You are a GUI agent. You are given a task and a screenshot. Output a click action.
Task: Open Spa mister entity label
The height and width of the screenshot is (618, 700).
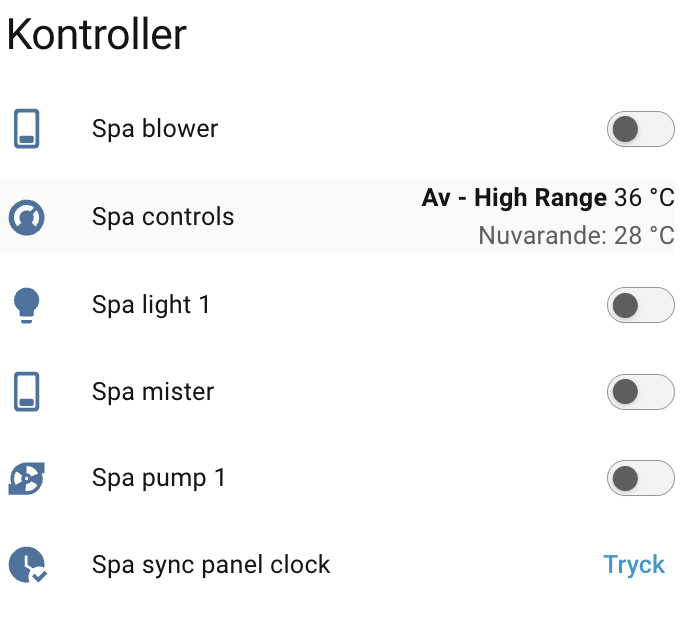click(x=153, y=392)
